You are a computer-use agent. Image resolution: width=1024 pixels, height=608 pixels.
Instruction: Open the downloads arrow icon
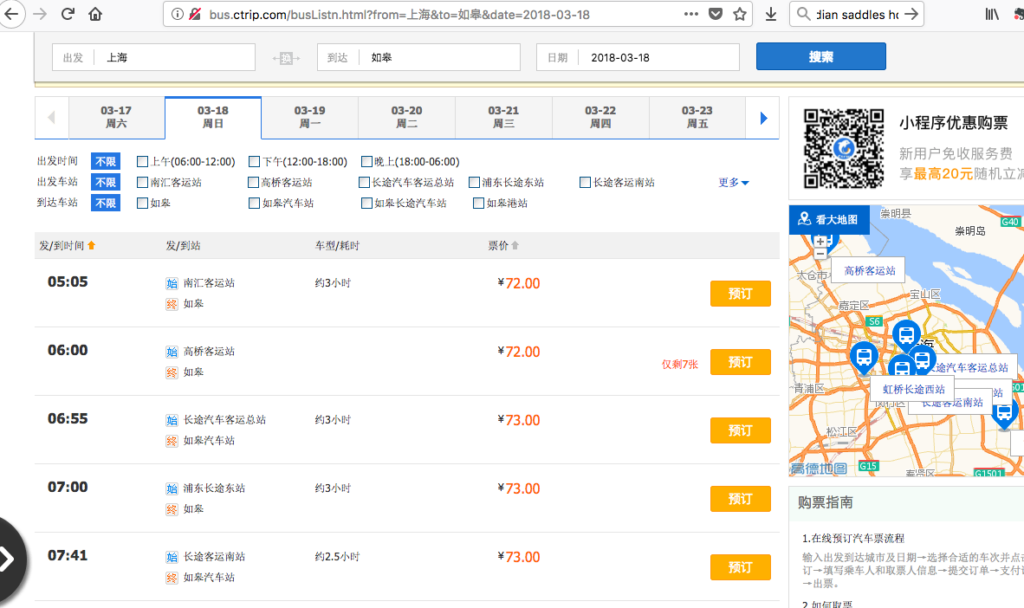[x=771, y=14]
